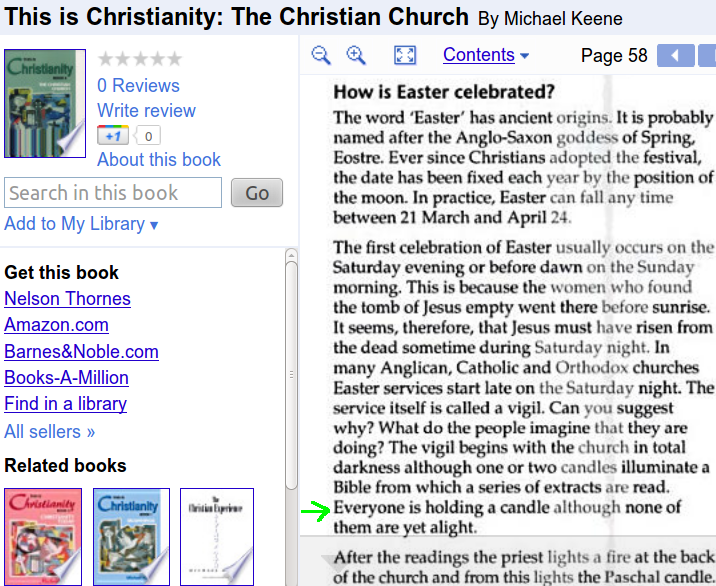This screenshot has height=586, width=716.
Task: Visit the Amazon.com seller link
Action: 56,325
